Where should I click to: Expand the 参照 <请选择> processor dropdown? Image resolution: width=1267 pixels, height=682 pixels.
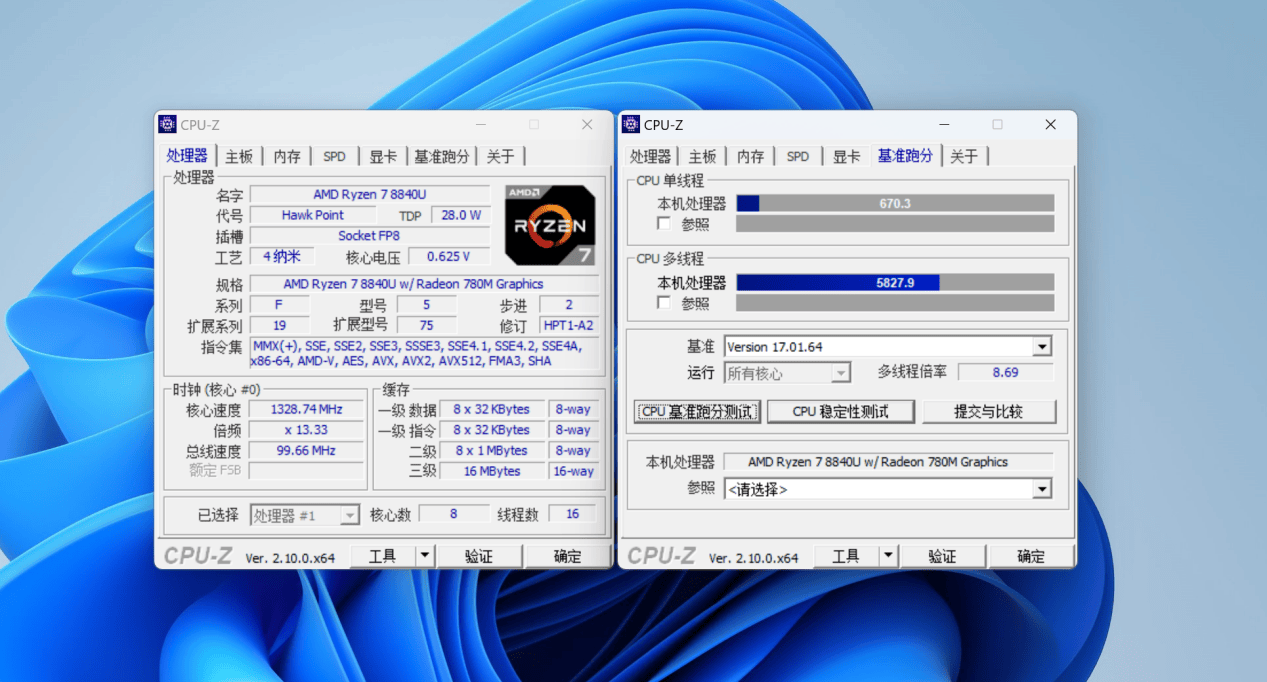pos(1042,489)
